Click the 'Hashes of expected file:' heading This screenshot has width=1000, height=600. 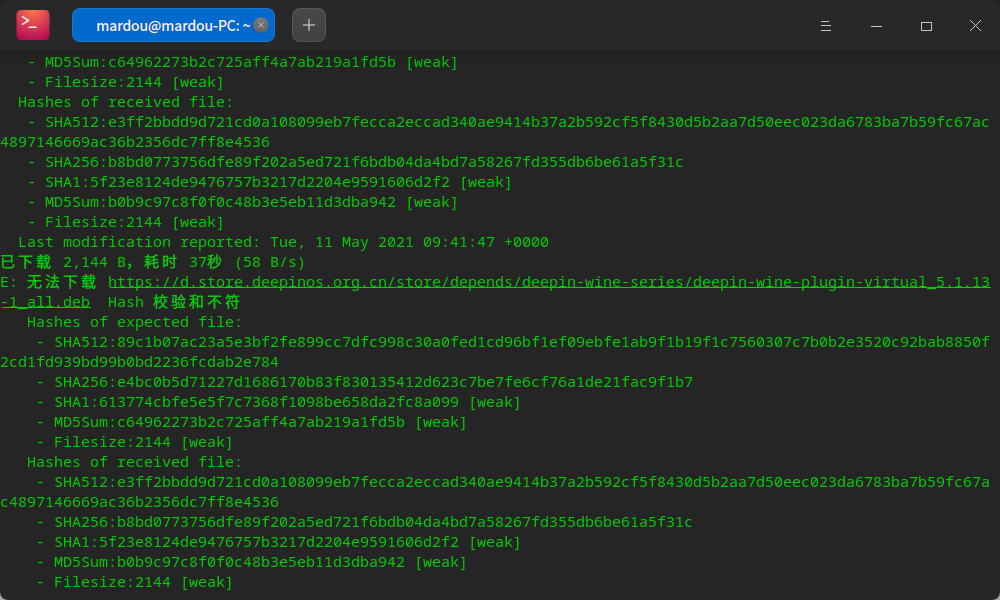click(135, 322)
